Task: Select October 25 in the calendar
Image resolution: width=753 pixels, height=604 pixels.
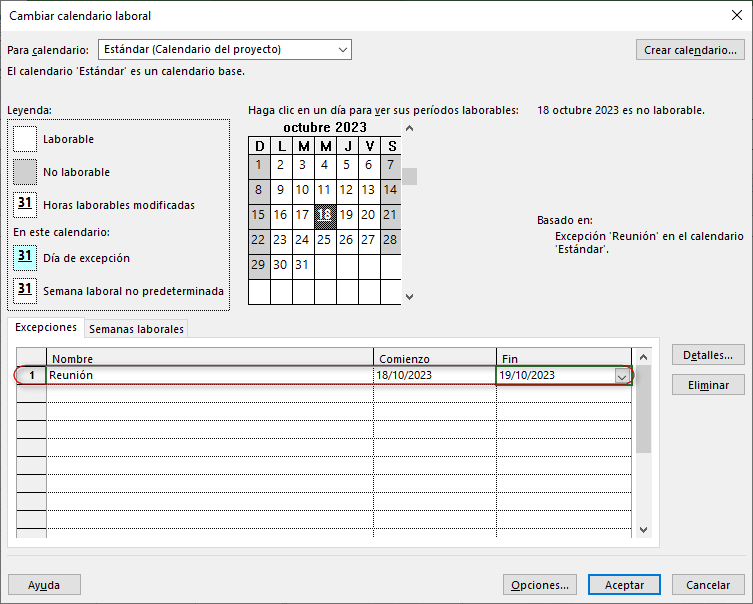Action: click(x=324, y=240)
